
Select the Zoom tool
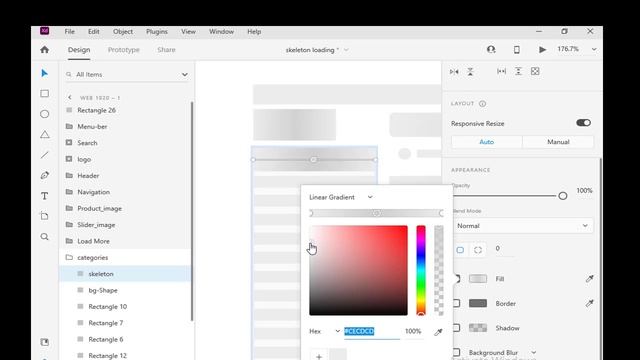click(44, 237)
